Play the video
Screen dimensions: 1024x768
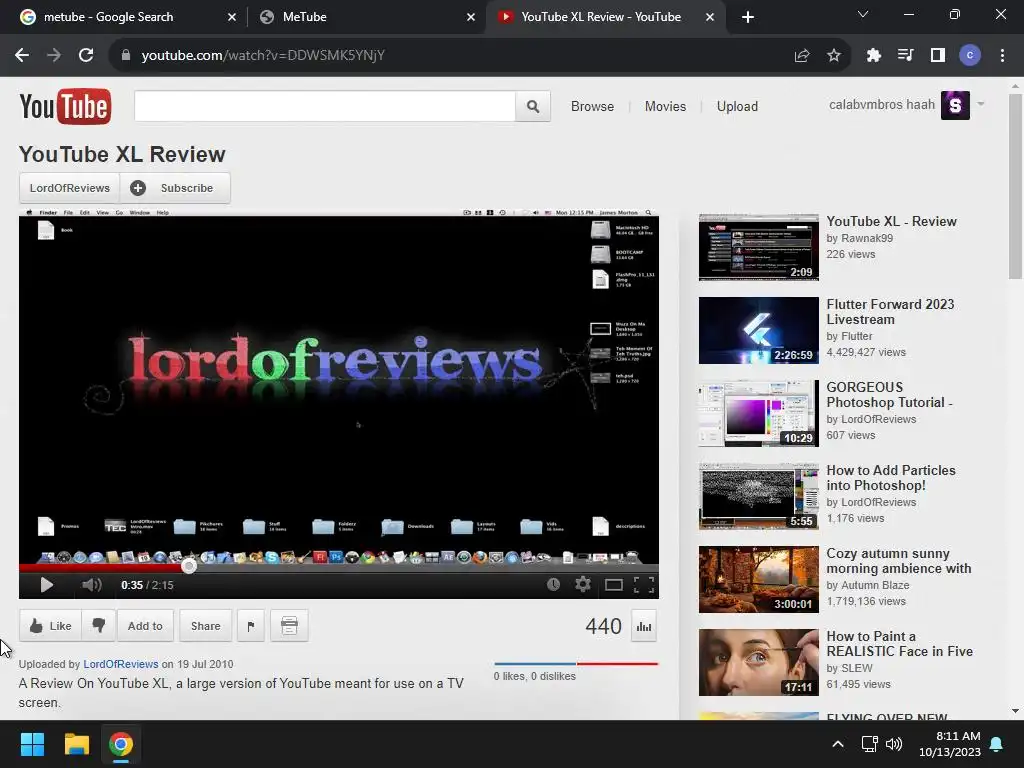click(x=46, y=584)
